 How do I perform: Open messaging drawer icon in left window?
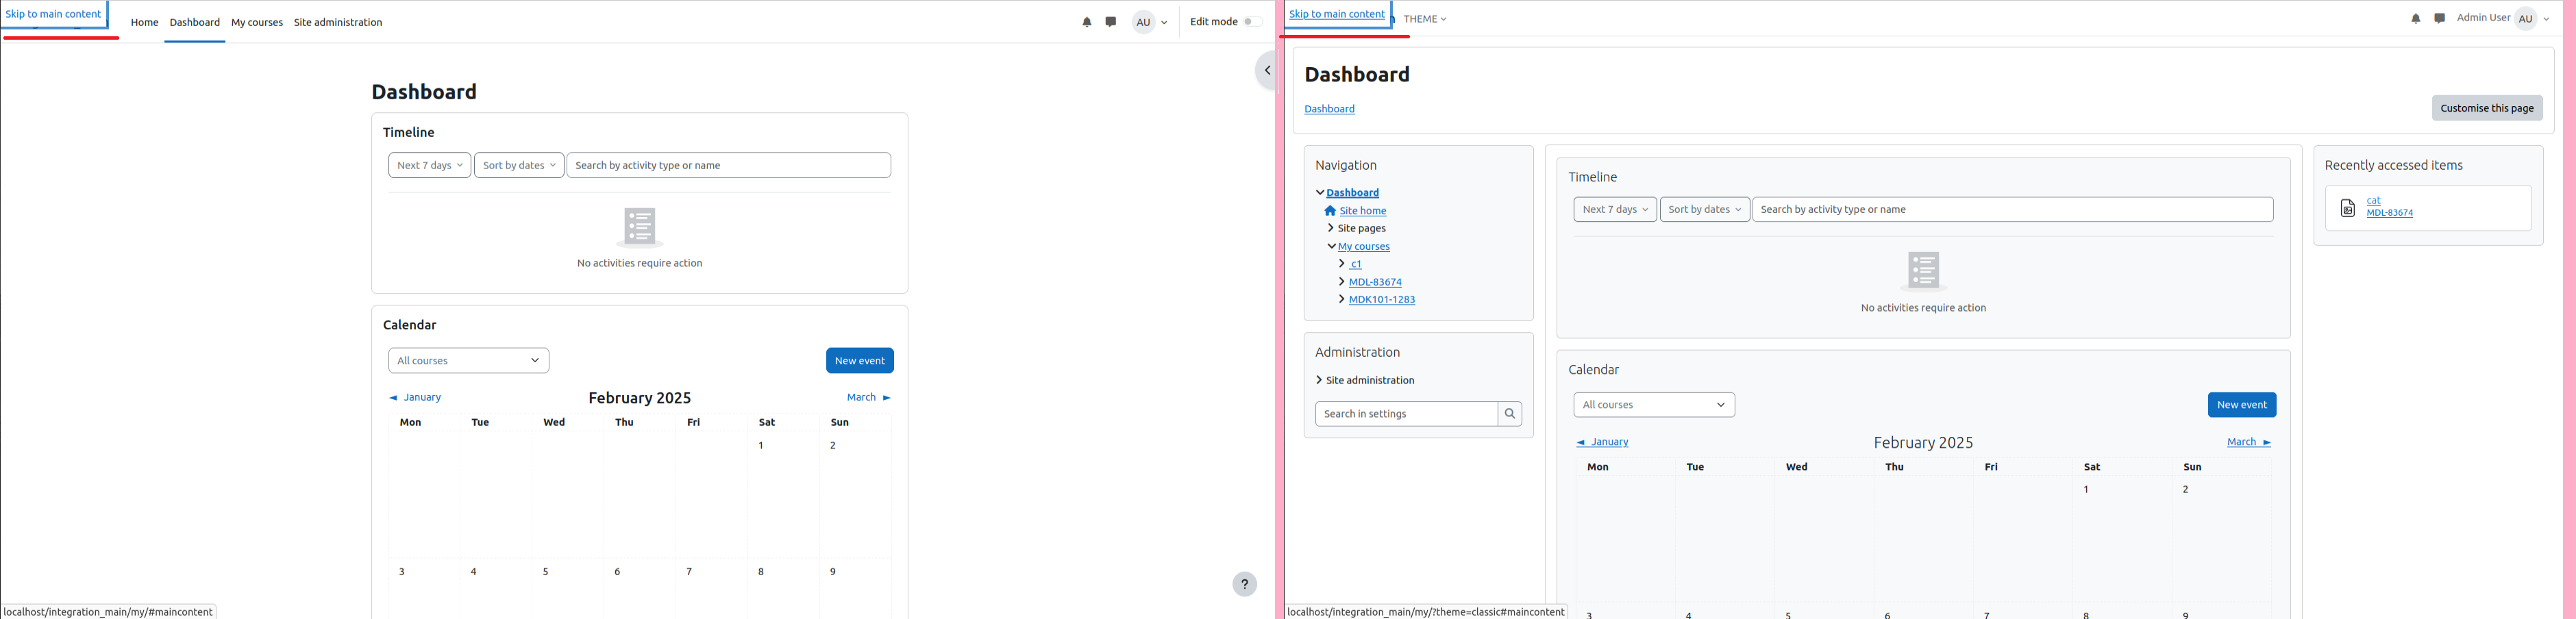tap(1111, 22)
